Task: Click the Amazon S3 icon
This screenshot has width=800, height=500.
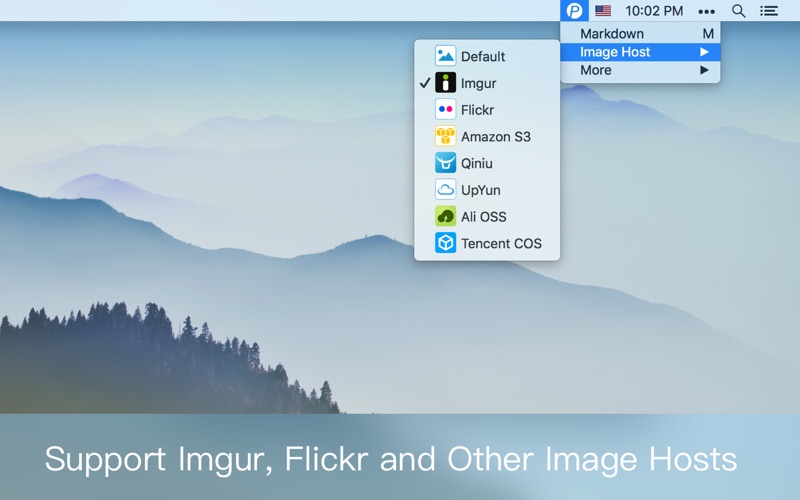Action: point(445,137)
